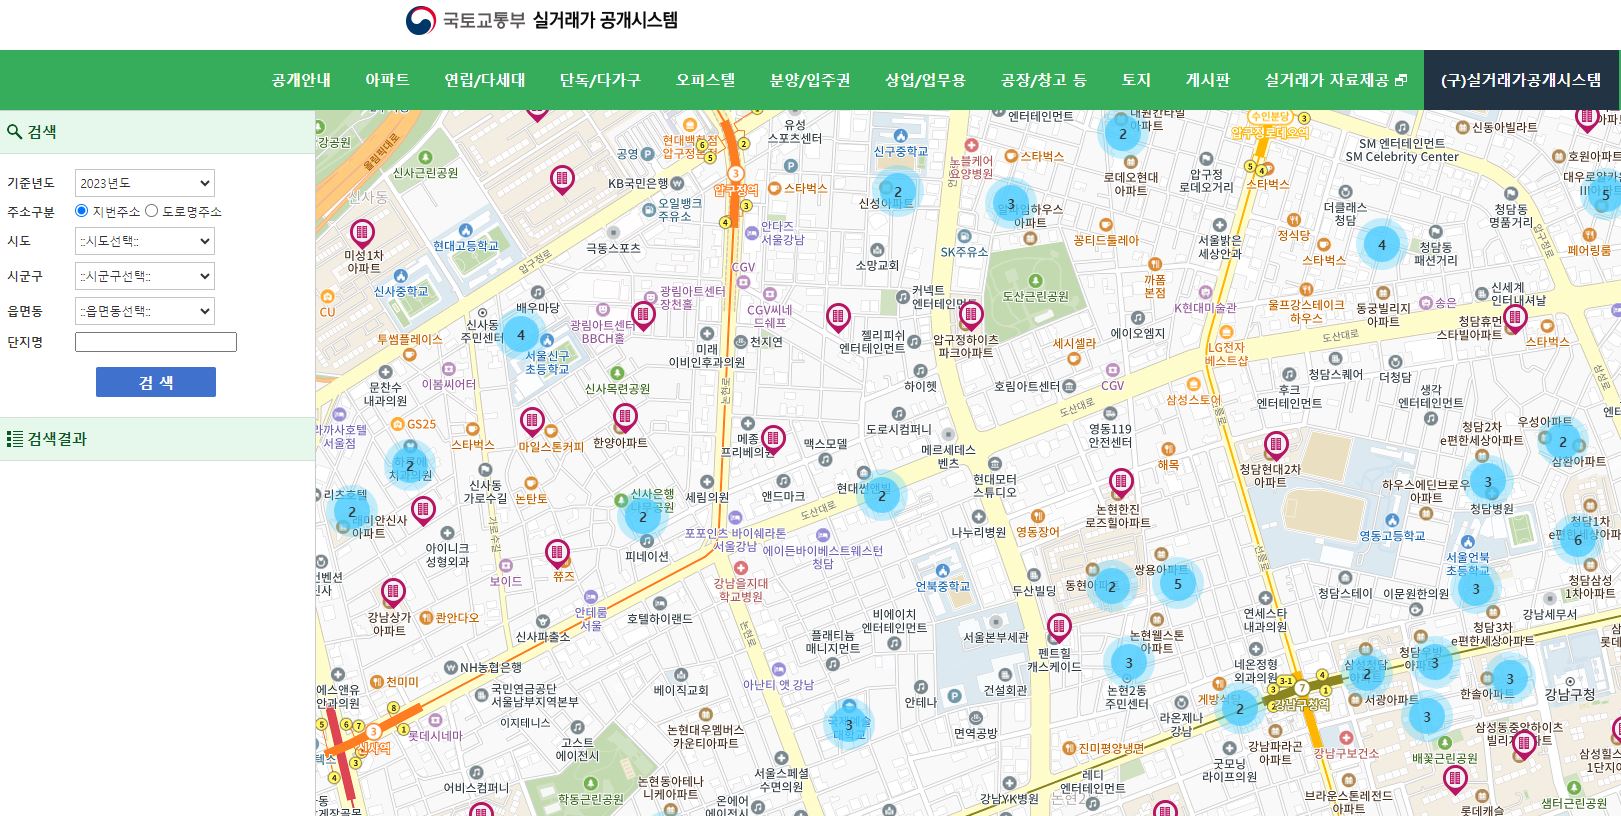Open the 논현한진 로즈힐아파트 marker
Image resolution: width=1621 pixels, height=816 pixels.
pyautogui.click(x=1121, y=482)
